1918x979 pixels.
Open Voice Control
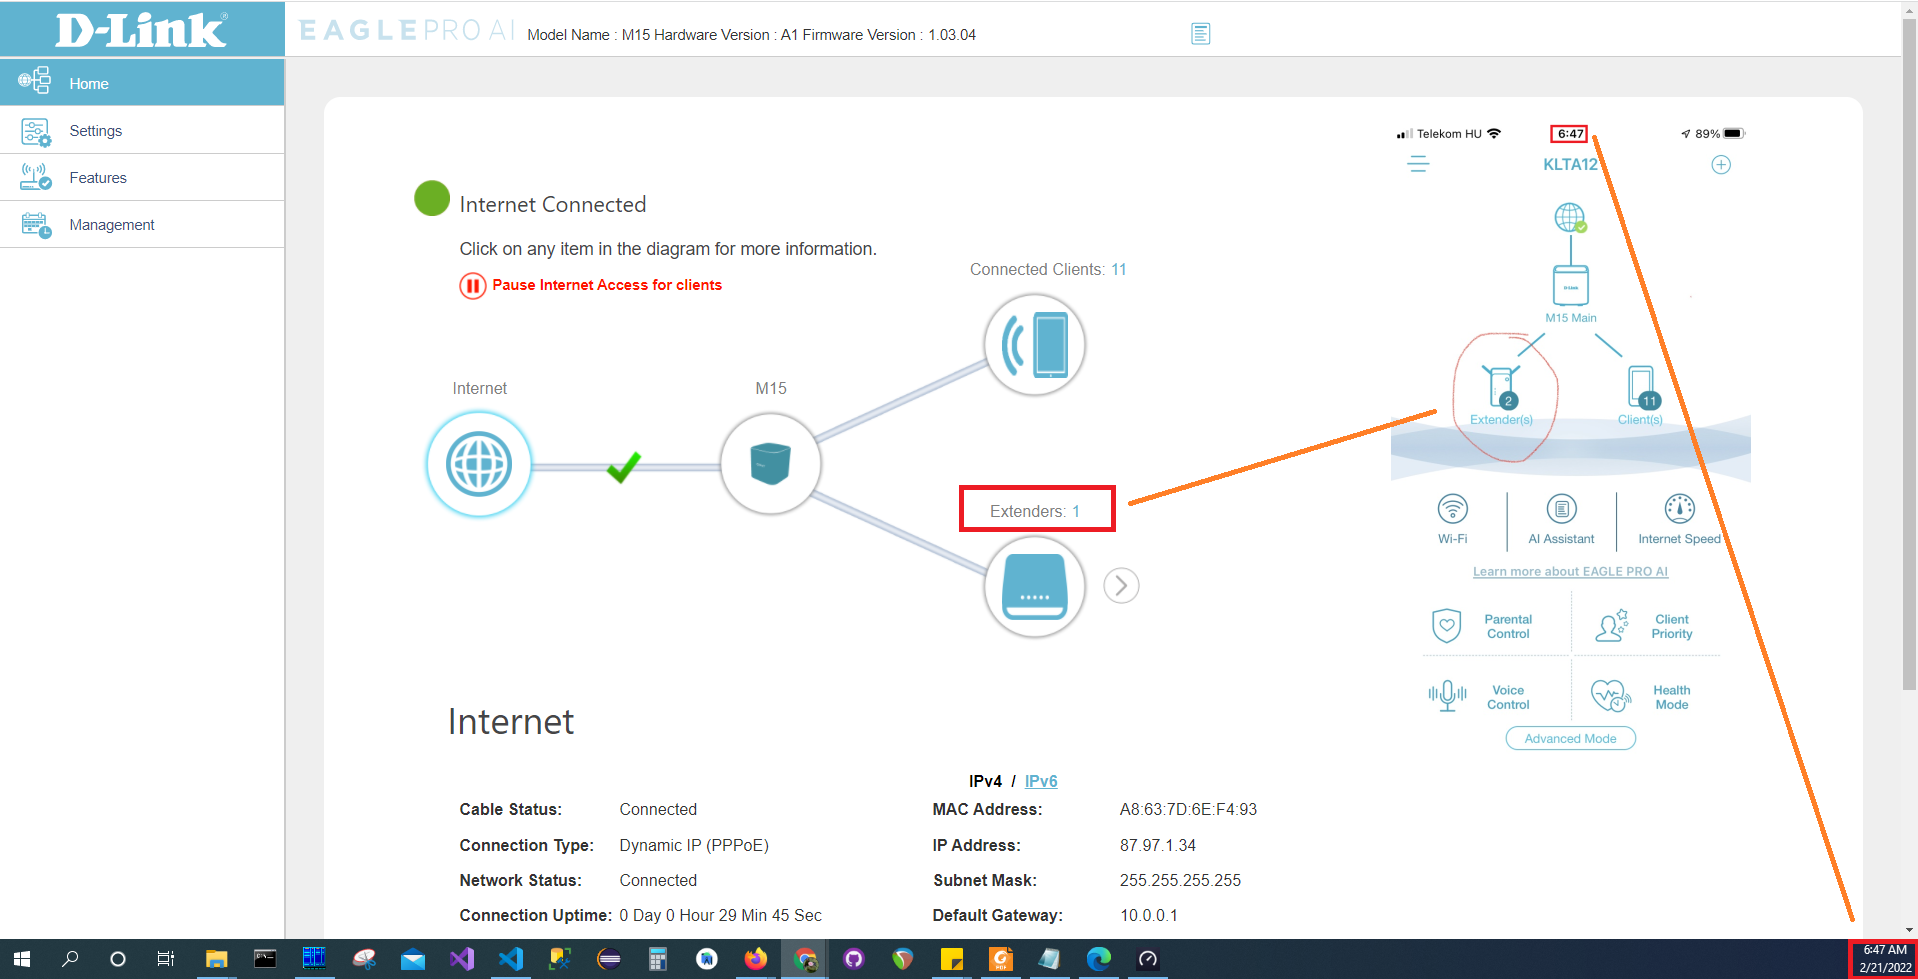pos(1480,697)
